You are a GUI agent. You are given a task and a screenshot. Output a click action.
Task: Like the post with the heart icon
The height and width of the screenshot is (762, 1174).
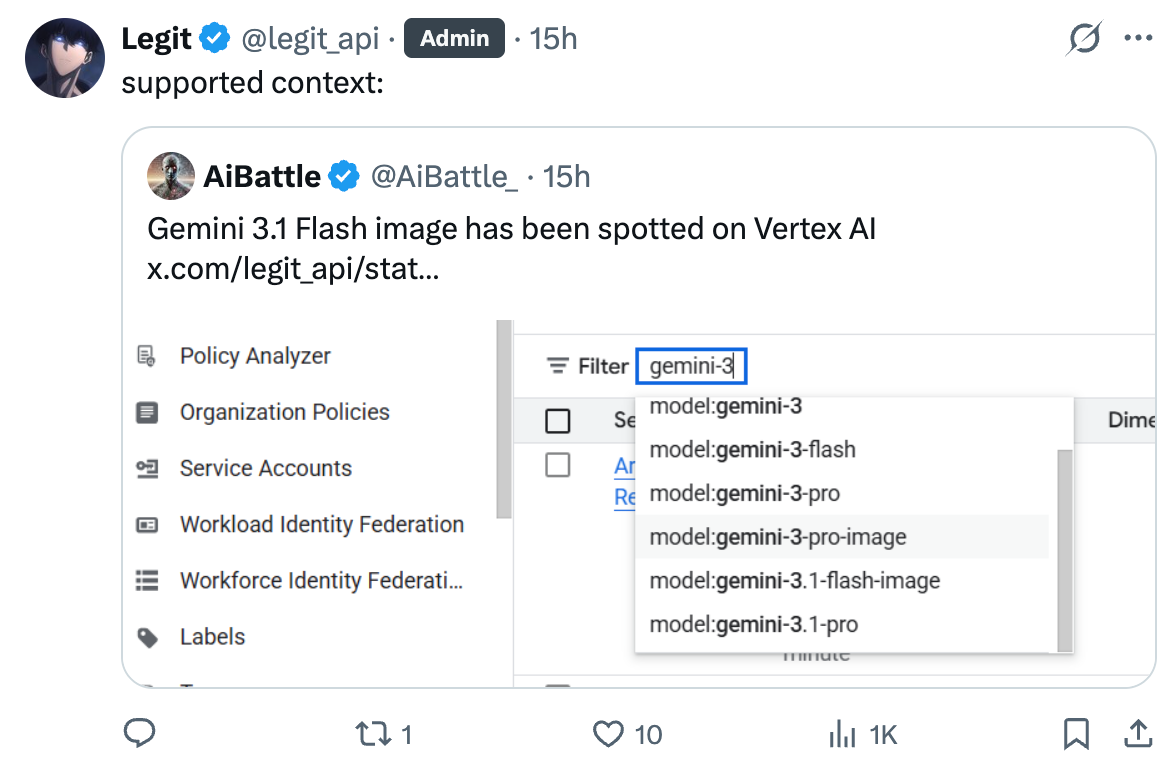tap(608, 735)
